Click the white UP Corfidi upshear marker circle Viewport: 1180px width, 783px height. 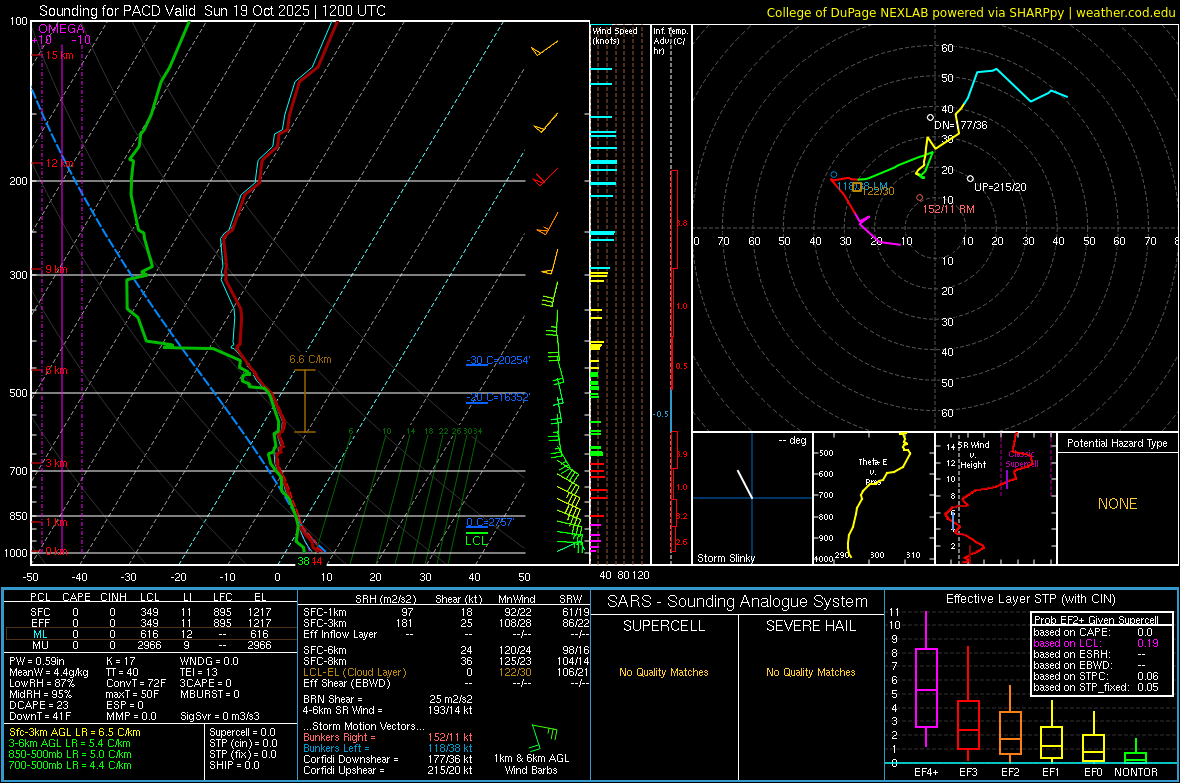(970, 178)
